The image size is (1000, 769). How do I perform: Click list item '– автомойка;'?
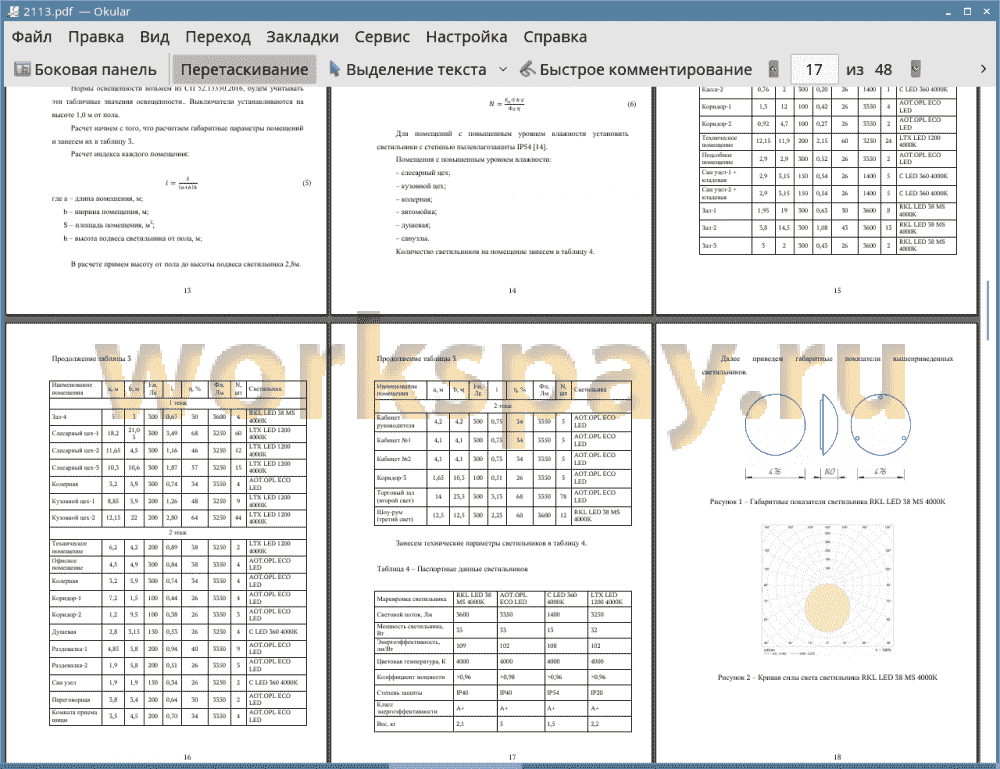pyautogui.click(x=416, y=212)
